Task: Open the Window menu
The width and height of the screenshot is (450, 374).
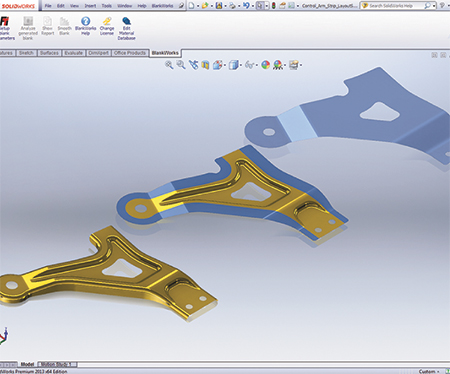Action: pyautogui.click(x=124, y=6)
